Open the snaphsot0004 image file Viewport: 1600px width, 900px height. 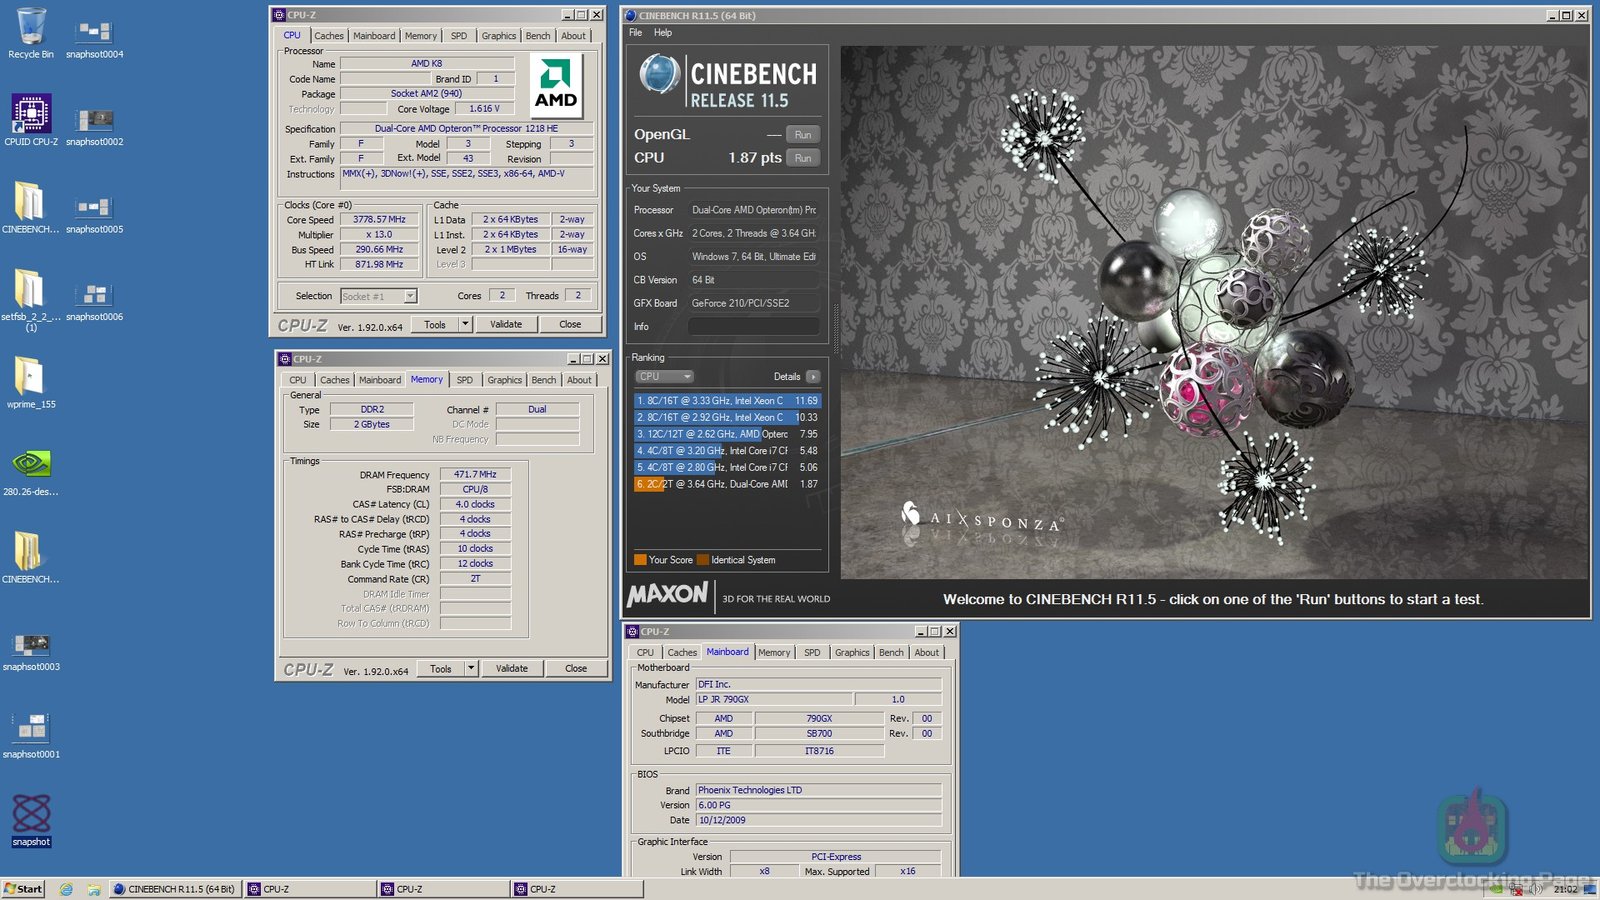tap(94, 32)
